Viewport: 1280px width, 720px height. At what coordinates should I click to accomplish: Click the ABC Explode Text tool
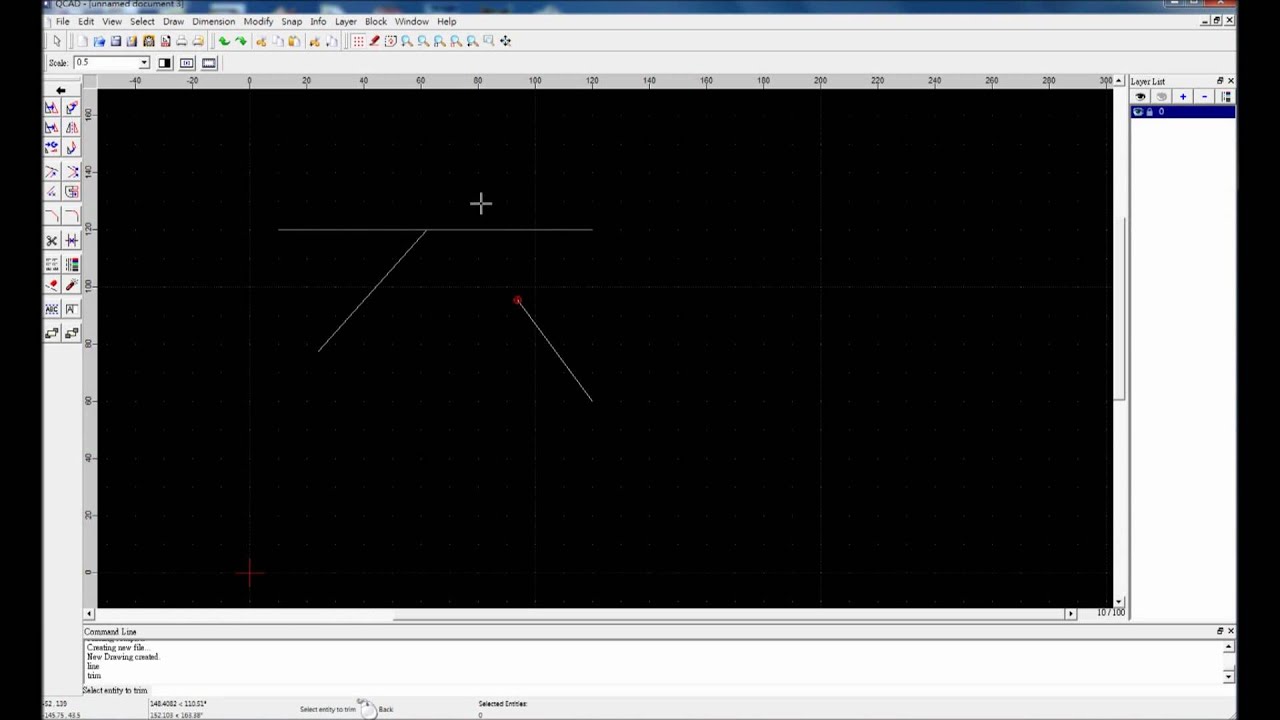tap(52, 309)
